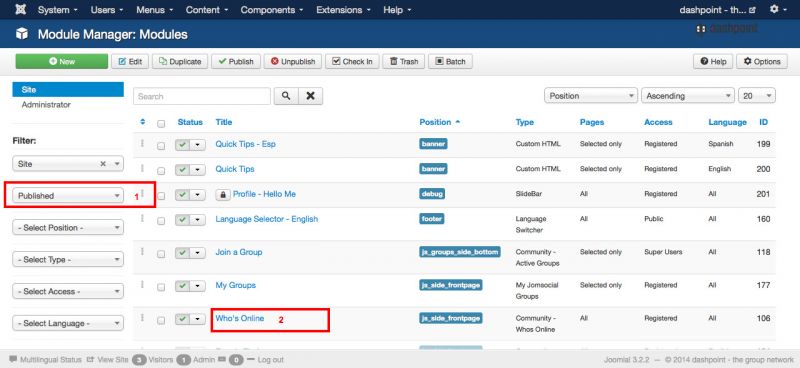Select Administrator in the sidebar
This screenshot has width=800, height=368.
tap(46, 105)
